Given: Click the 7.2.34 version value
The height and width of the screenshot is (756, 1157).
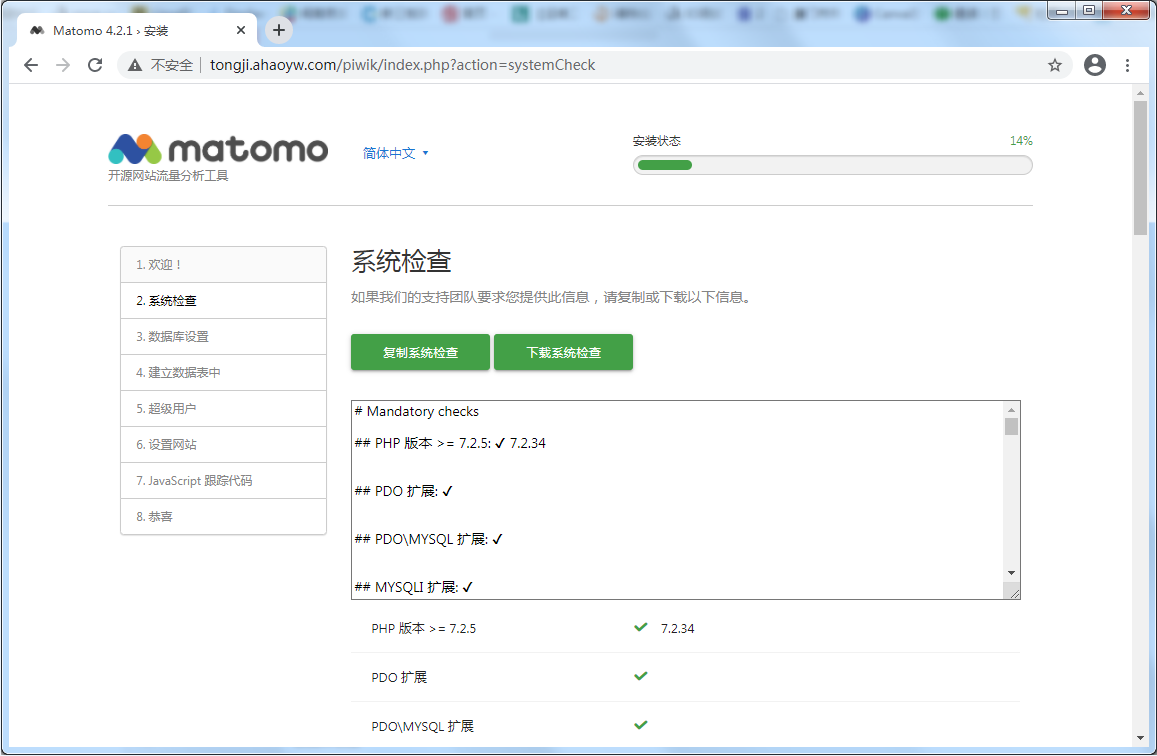Looking at the screenshot, I should tap(677, 628).
